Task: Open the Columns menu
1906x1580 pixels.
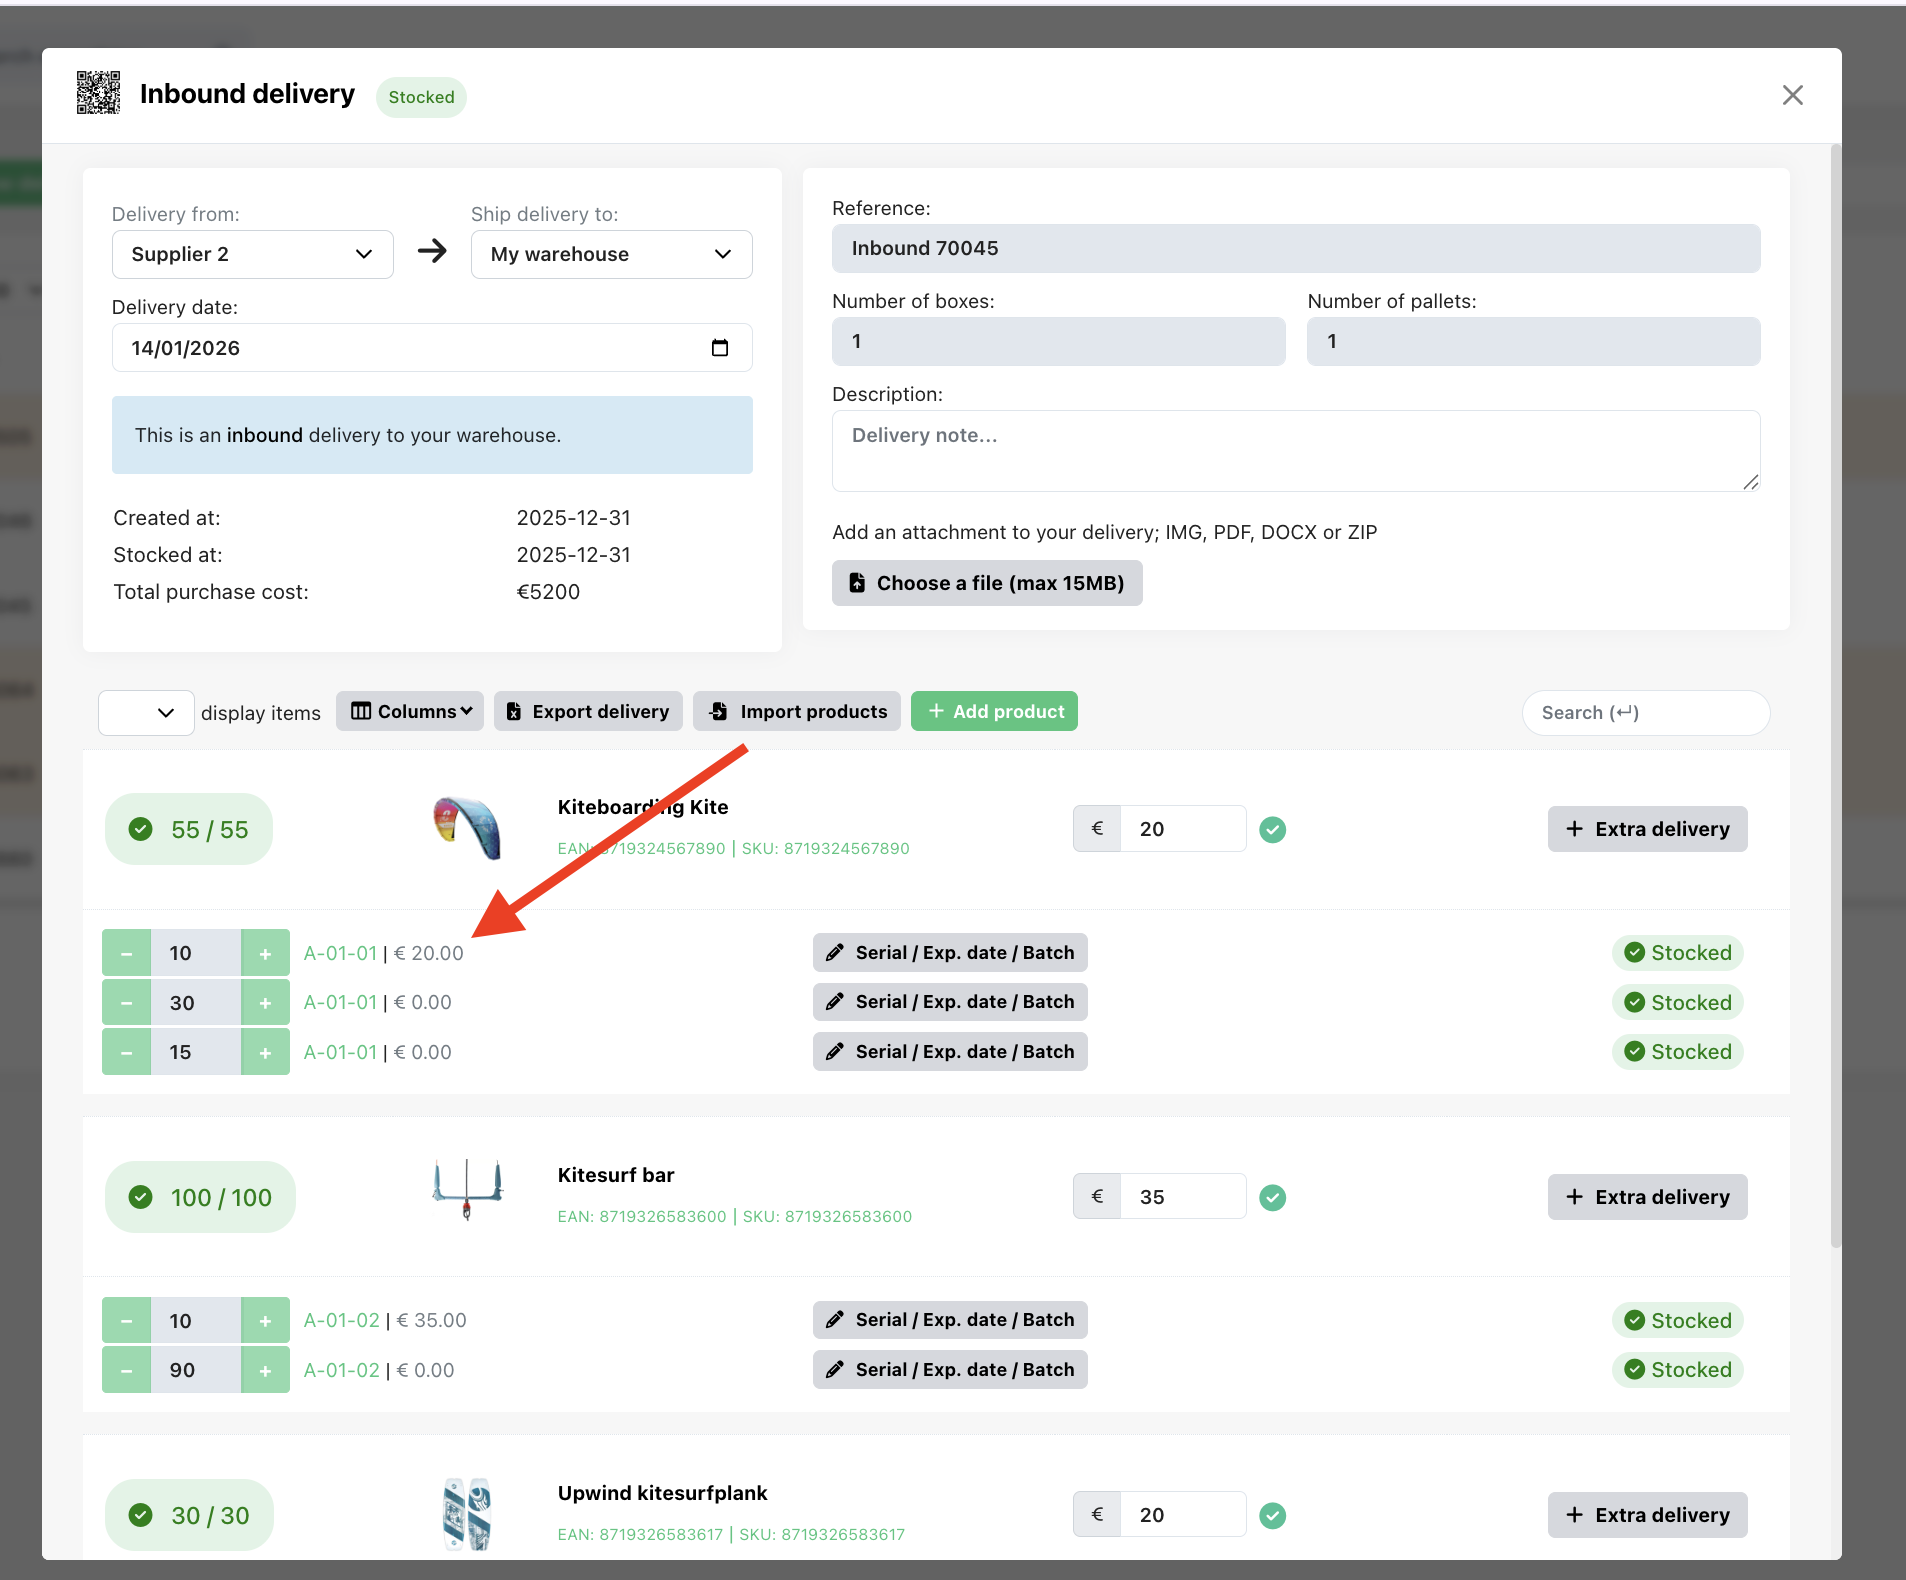Action: [x=410, y=711]
